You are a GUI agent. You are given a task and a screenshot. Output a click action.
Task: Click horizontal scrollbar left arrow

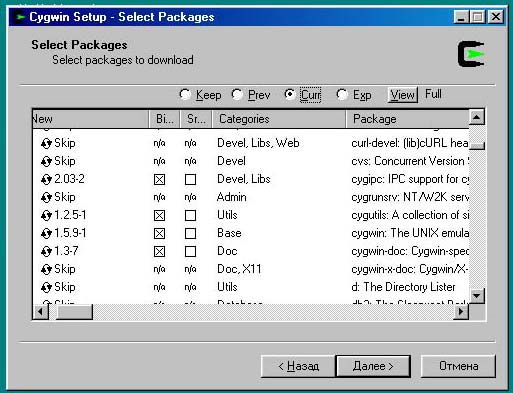pyautogui.click(x=41, y=312)
